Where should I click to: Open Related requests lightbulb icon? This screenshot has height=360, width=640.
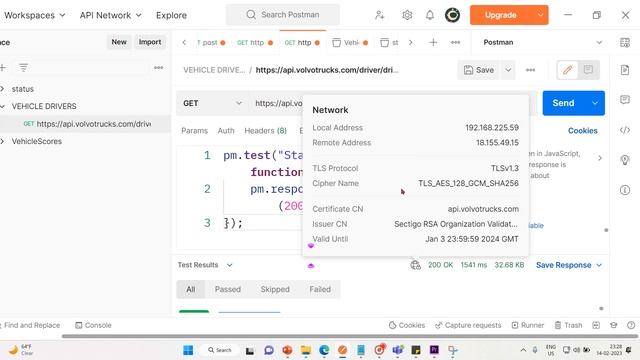click(624, 160)
